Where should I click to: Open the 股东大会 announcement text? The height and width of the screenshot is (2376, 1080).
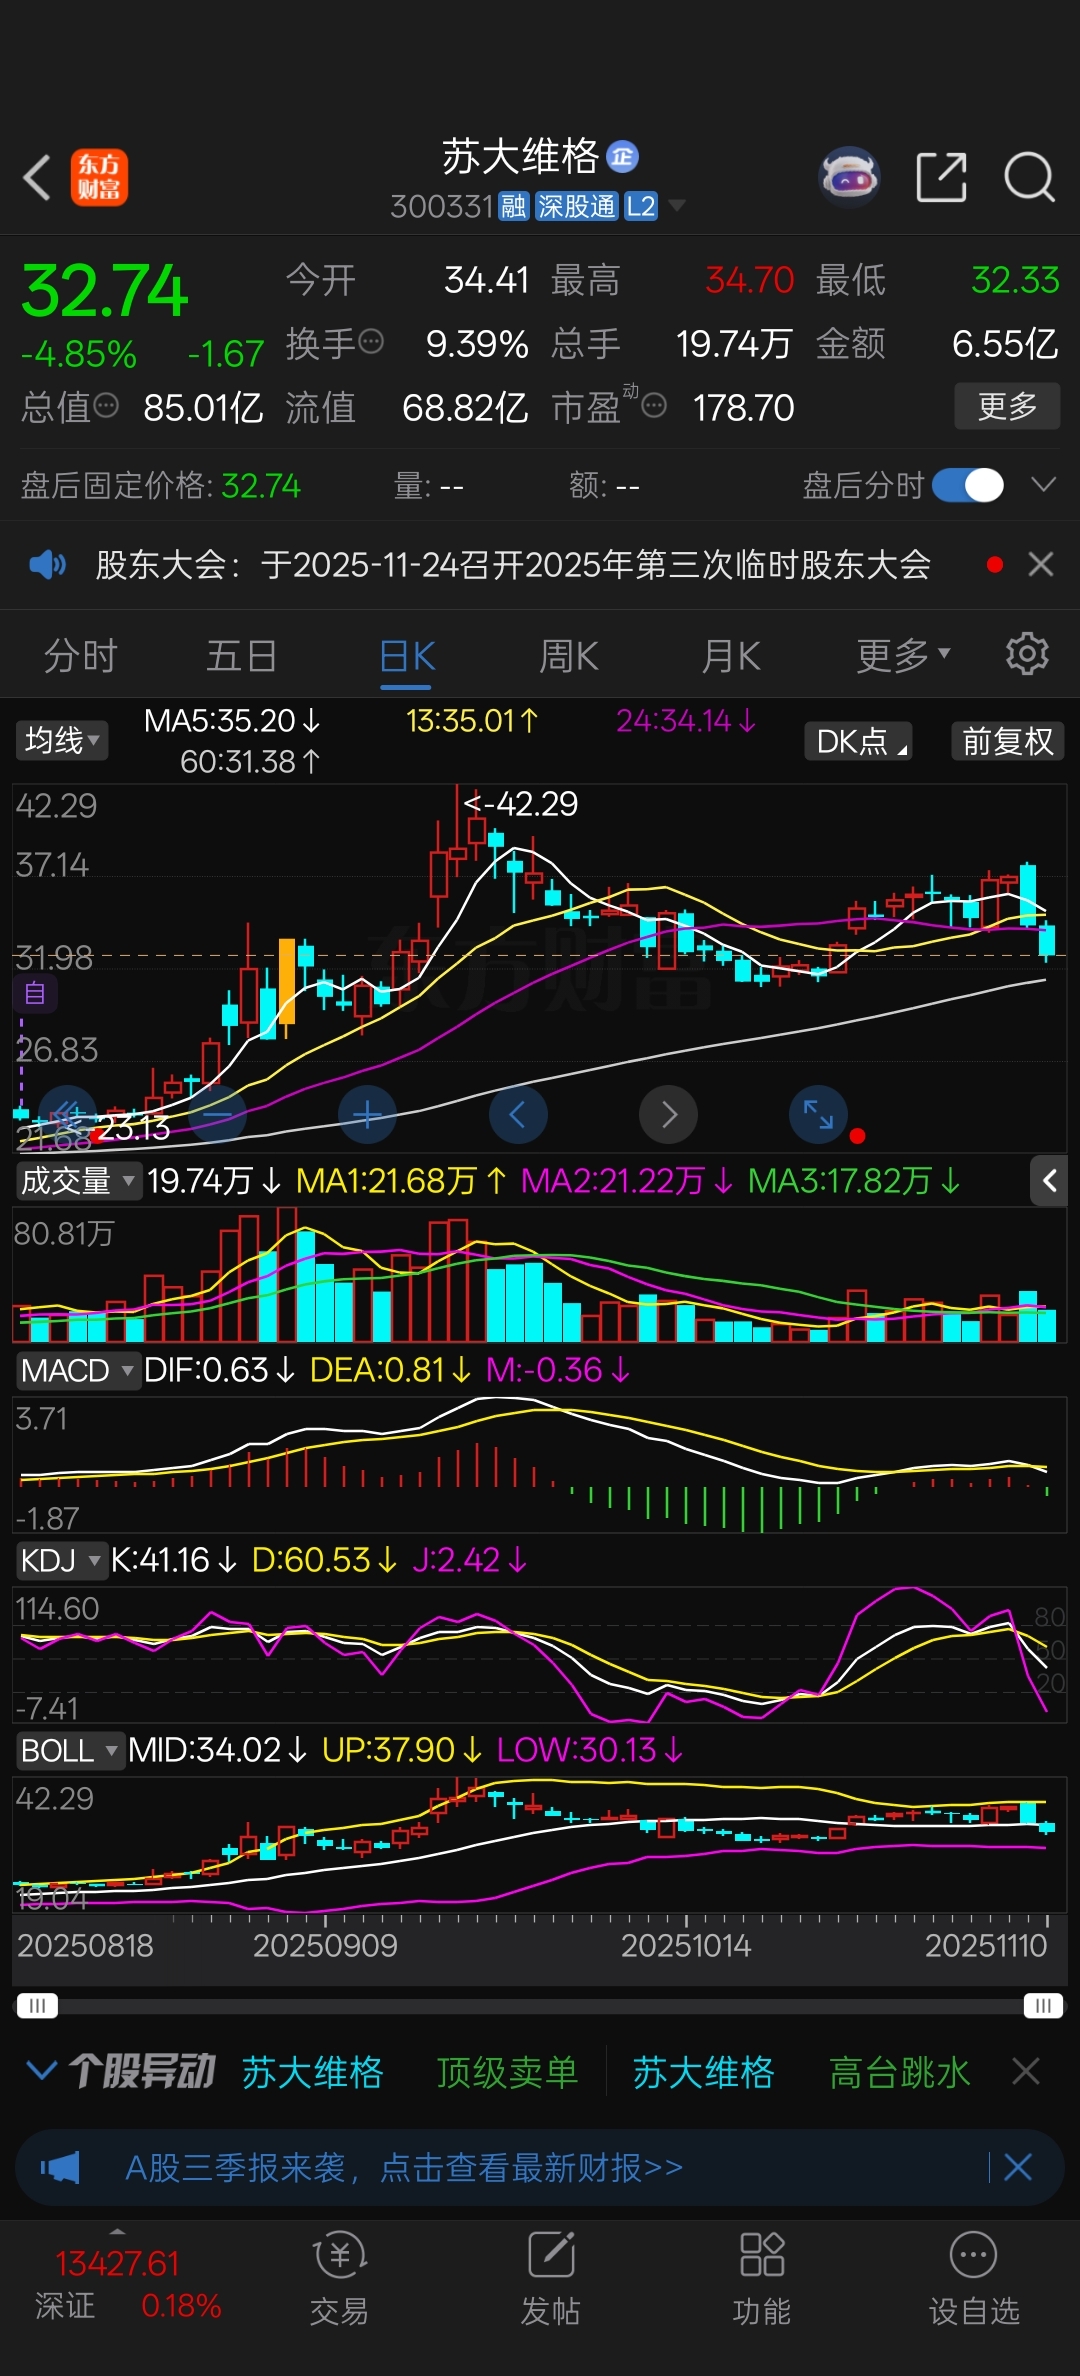point(513,565)
